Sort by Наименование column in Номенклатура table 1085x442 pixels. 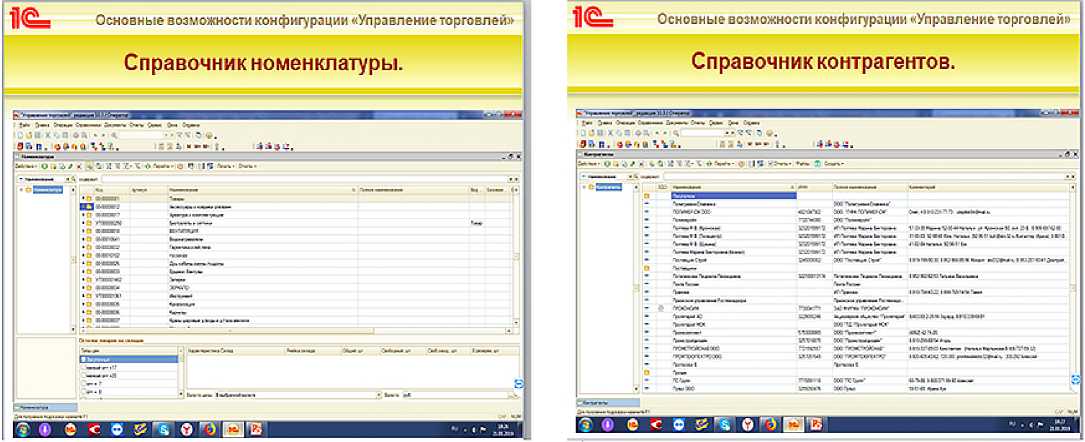point(263,190)
